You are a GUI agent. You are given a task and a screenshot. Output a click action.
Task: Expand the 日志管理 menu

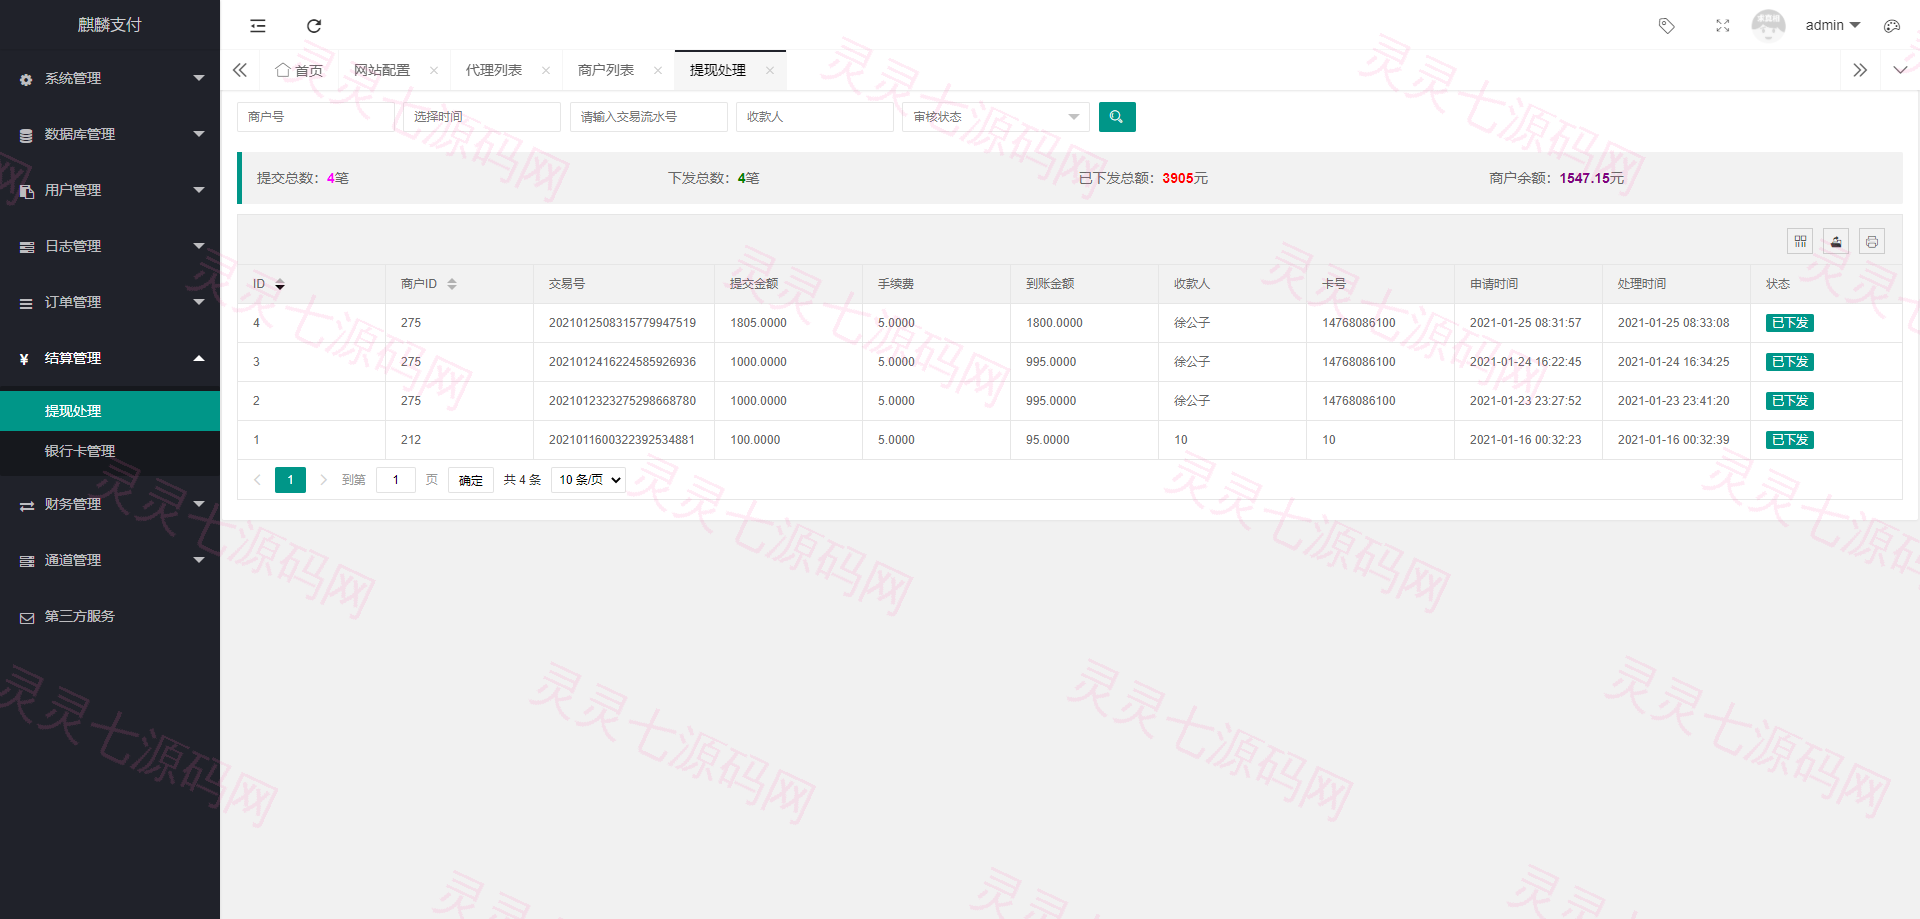(110, 246)
